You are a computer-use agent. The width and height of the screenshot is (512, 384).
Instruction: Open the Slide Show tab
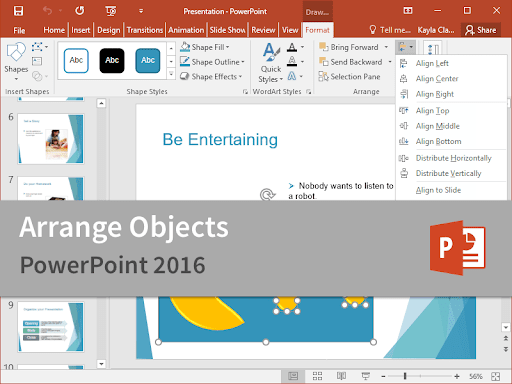coord(227,30)
